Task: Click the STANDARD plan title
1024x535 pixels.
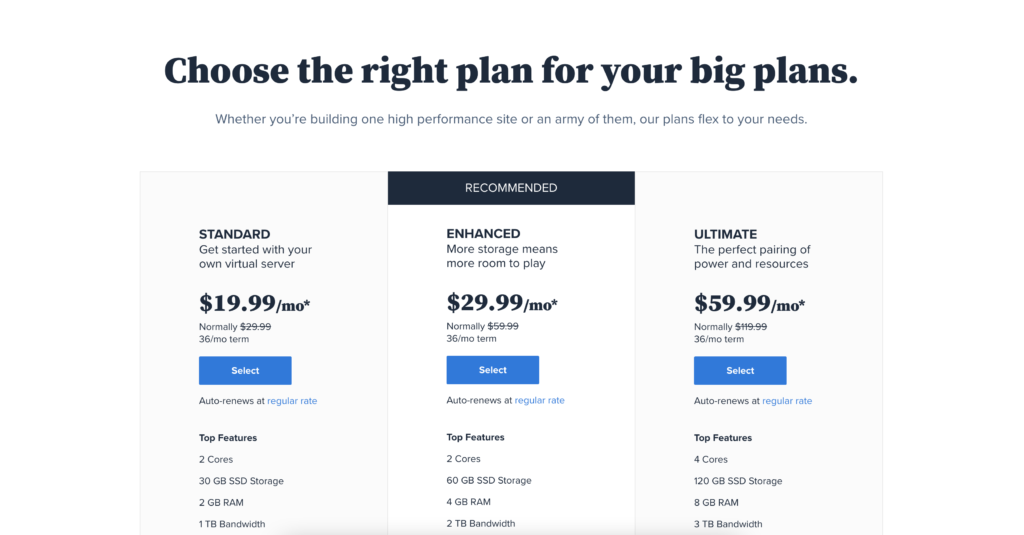Action: click(234, 234)
